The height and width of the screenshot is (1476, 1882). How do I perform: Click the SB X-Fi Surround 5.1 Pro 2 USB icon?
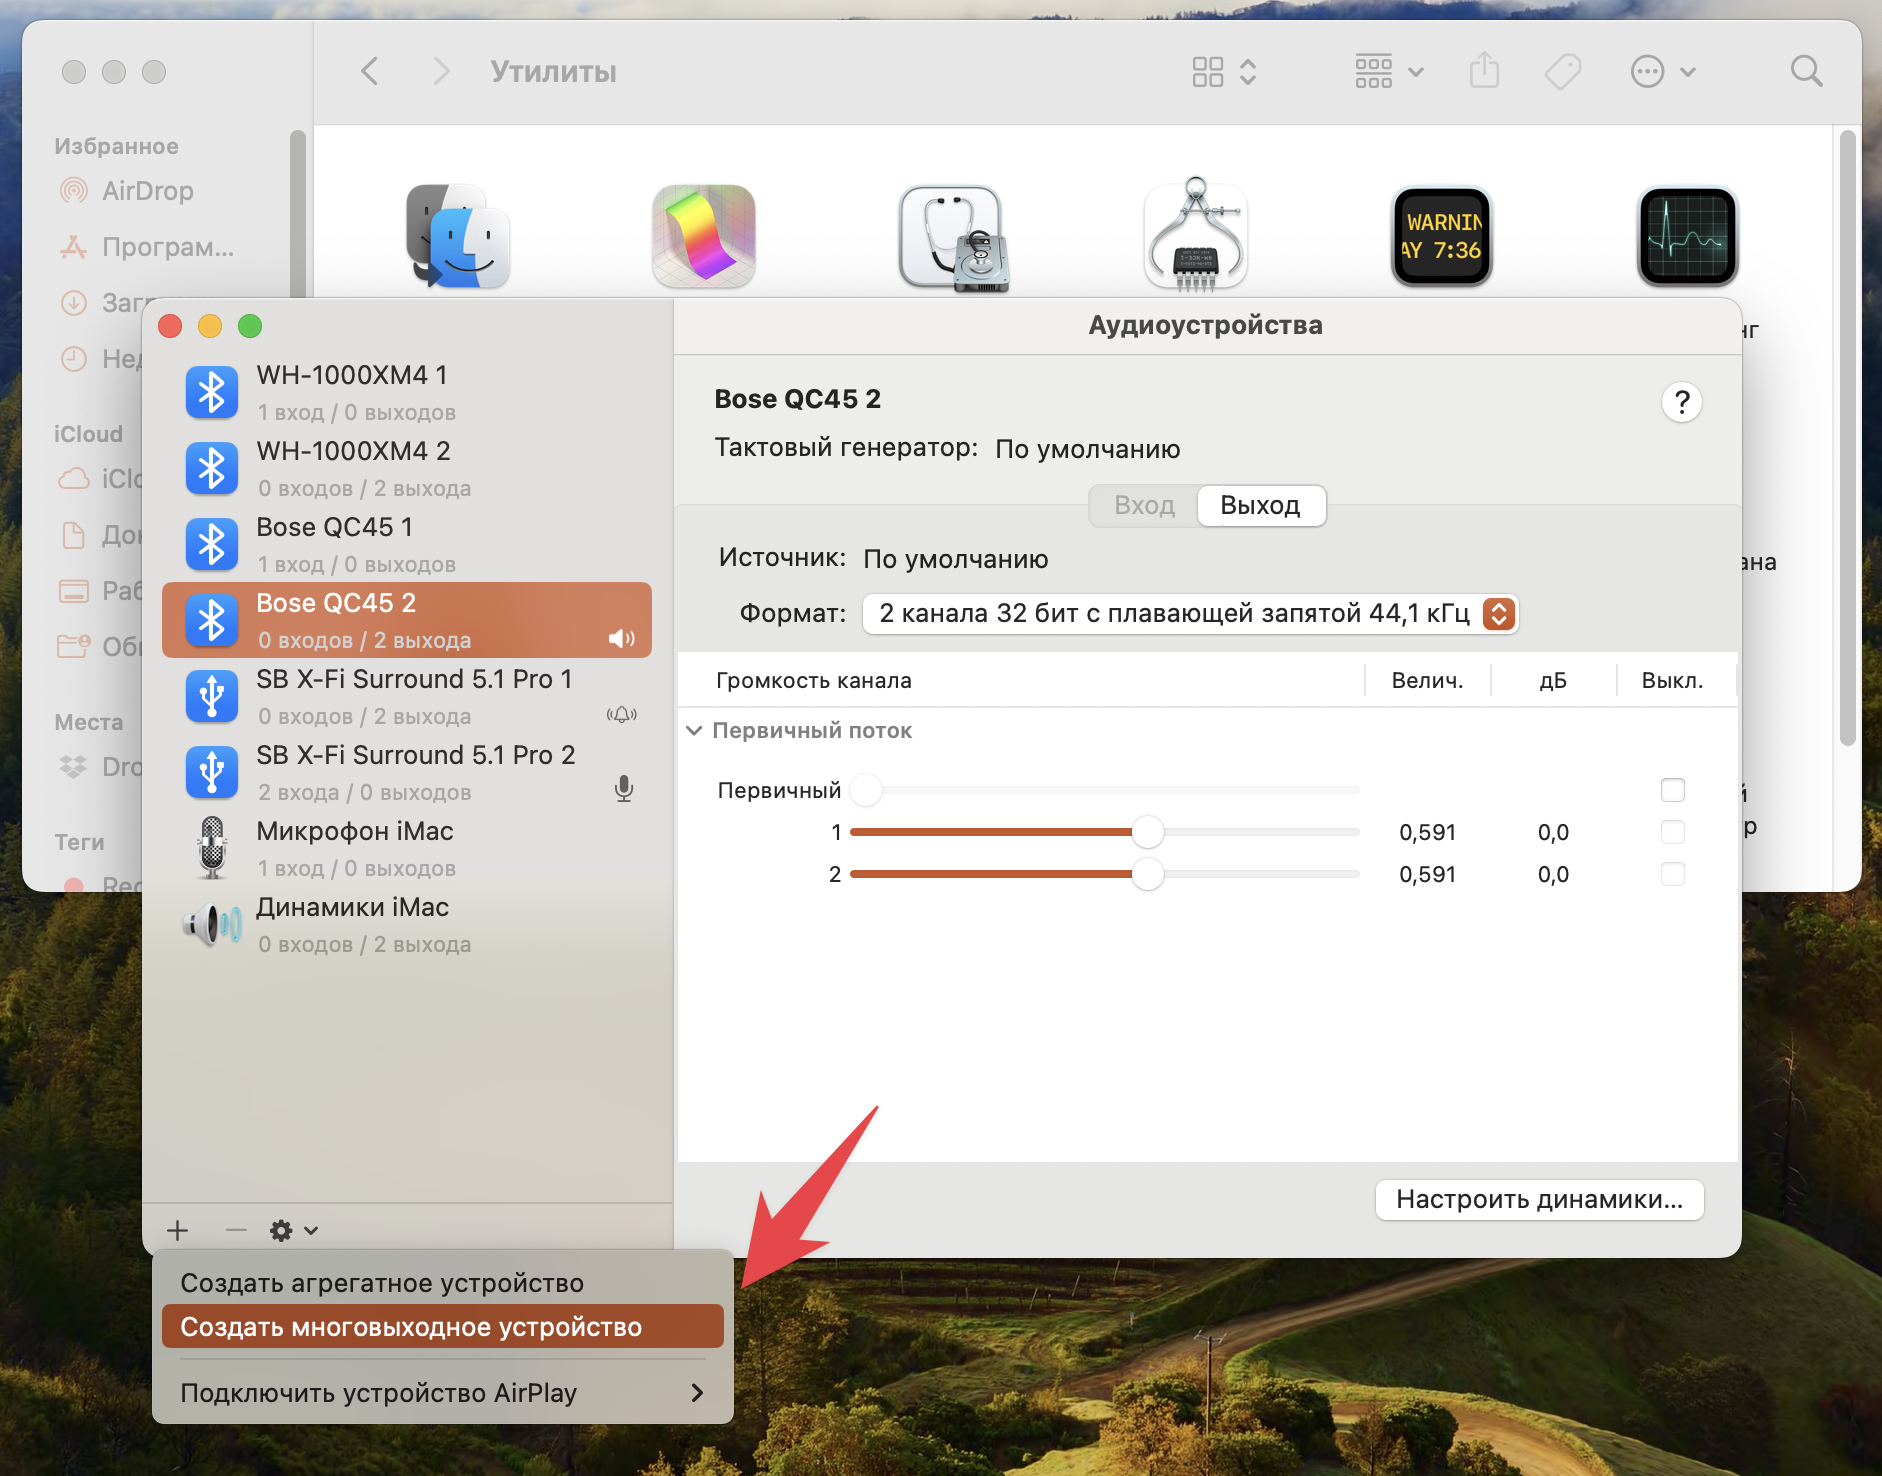pos(212,772)
